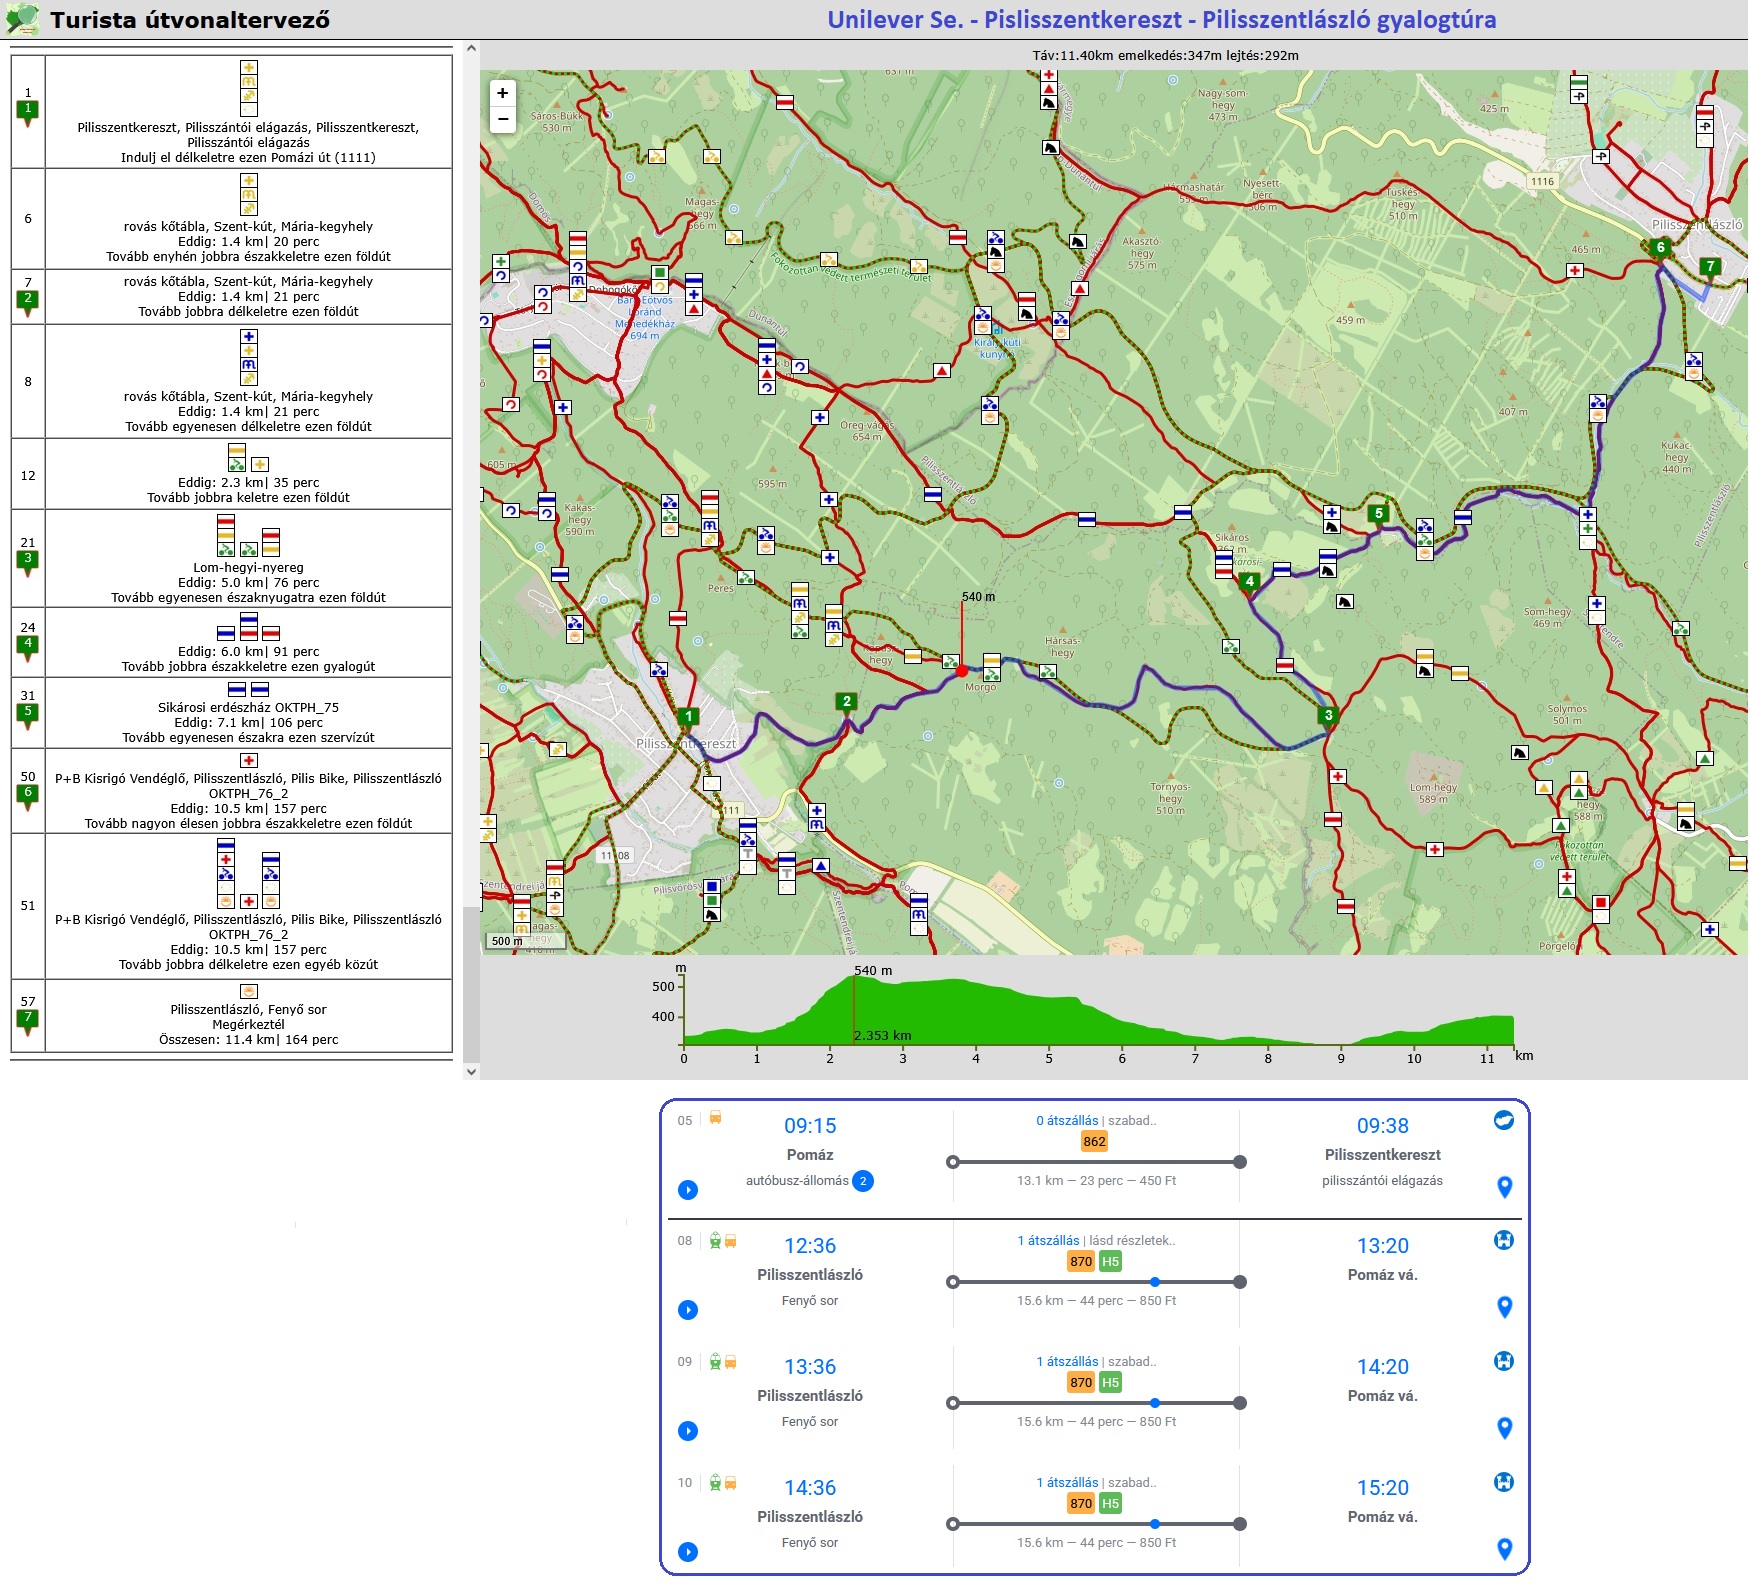Expand the 09:15 Pomáz departure details
The width and height of the screenshot is (1750, 1588).
click(x=688, y=1190)
